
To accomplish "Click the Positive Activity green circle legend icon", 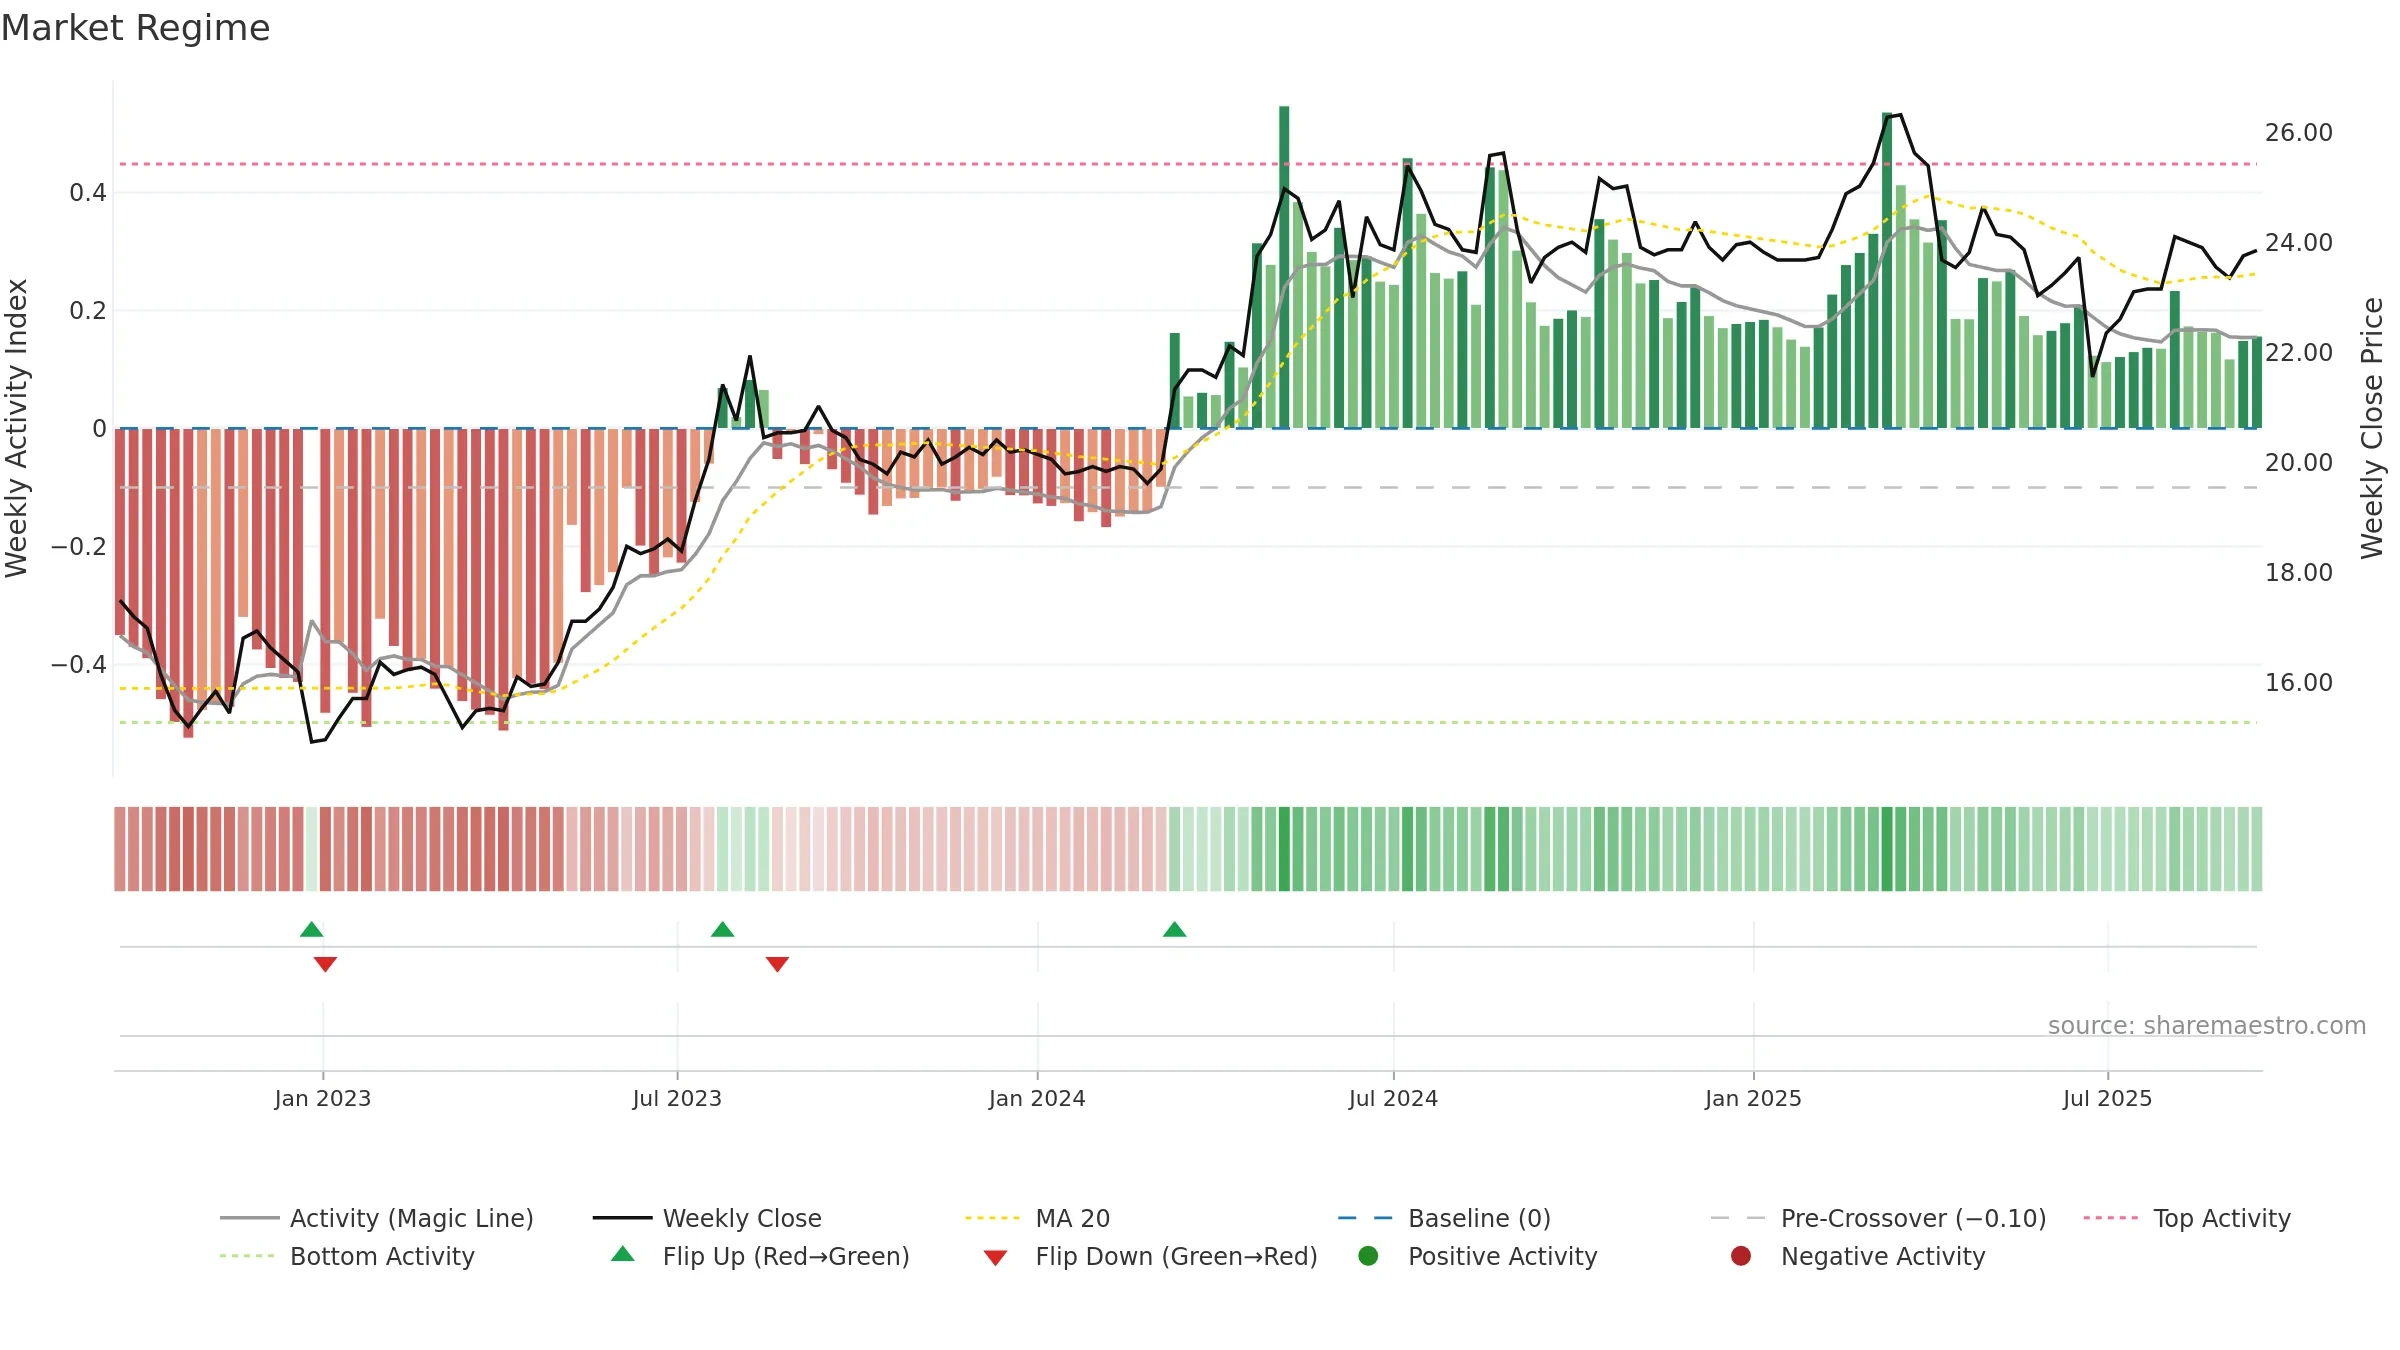I will coord(1368,1255).
